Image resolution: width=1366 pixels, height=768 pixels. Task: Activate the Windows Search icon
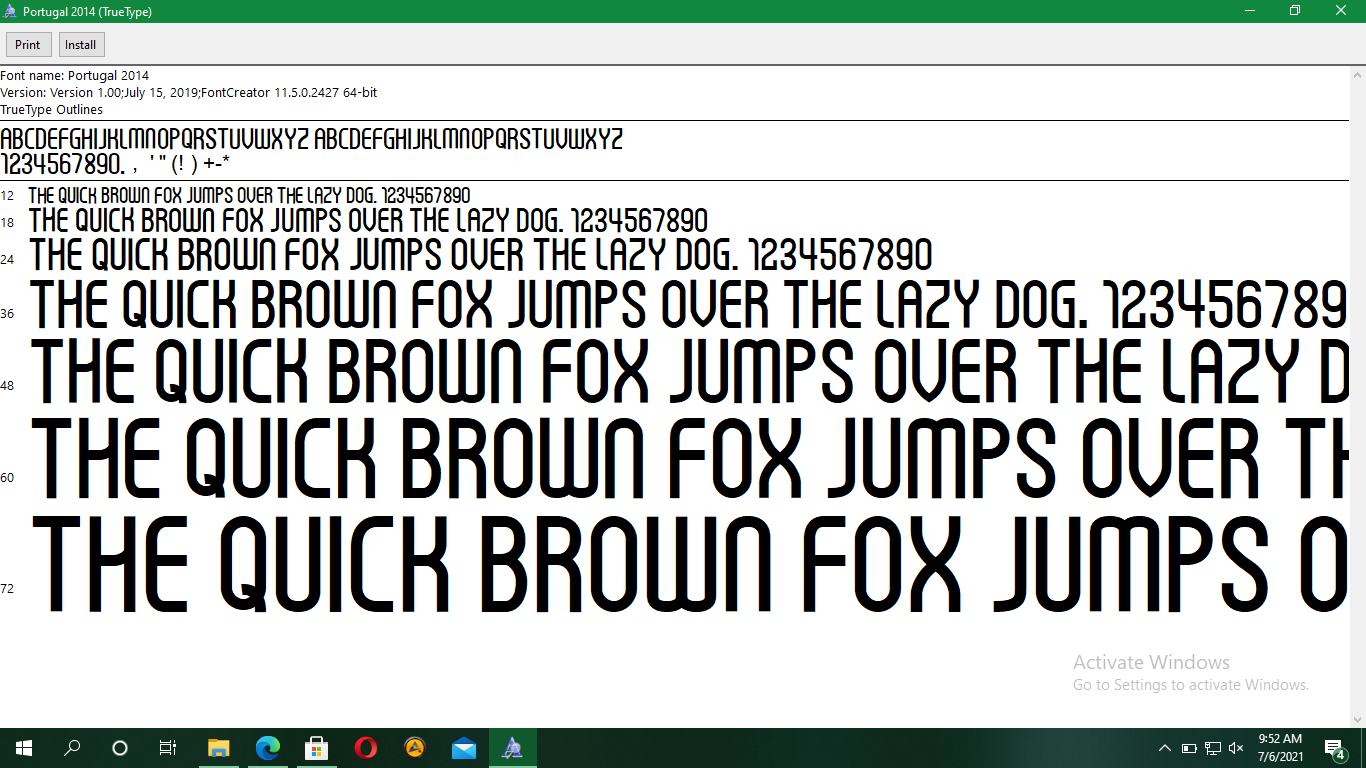(x=71, y=747)
